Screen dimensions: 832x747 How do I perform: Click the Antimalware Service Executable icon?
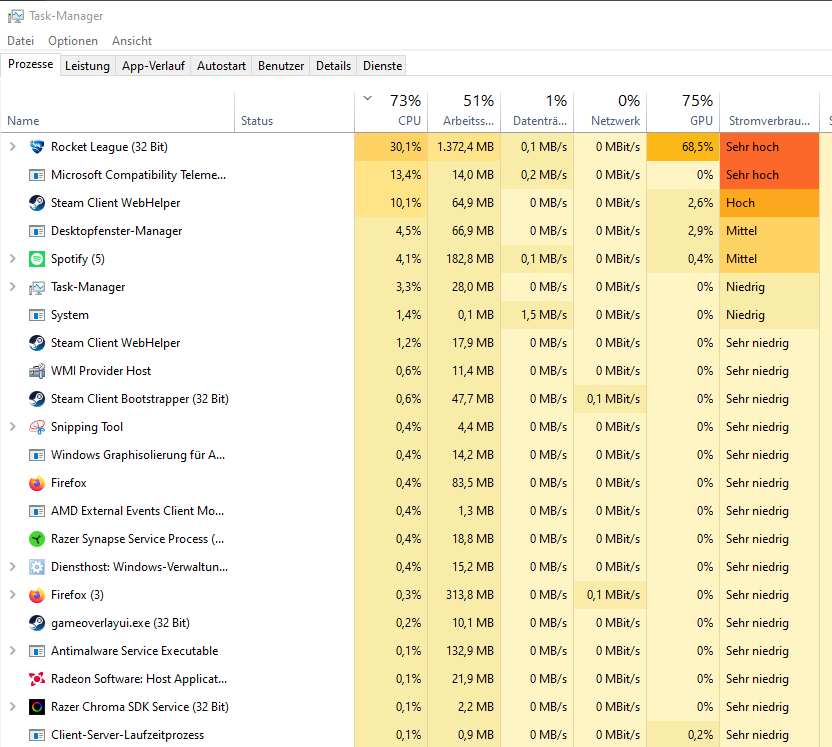tap(37, 651)
